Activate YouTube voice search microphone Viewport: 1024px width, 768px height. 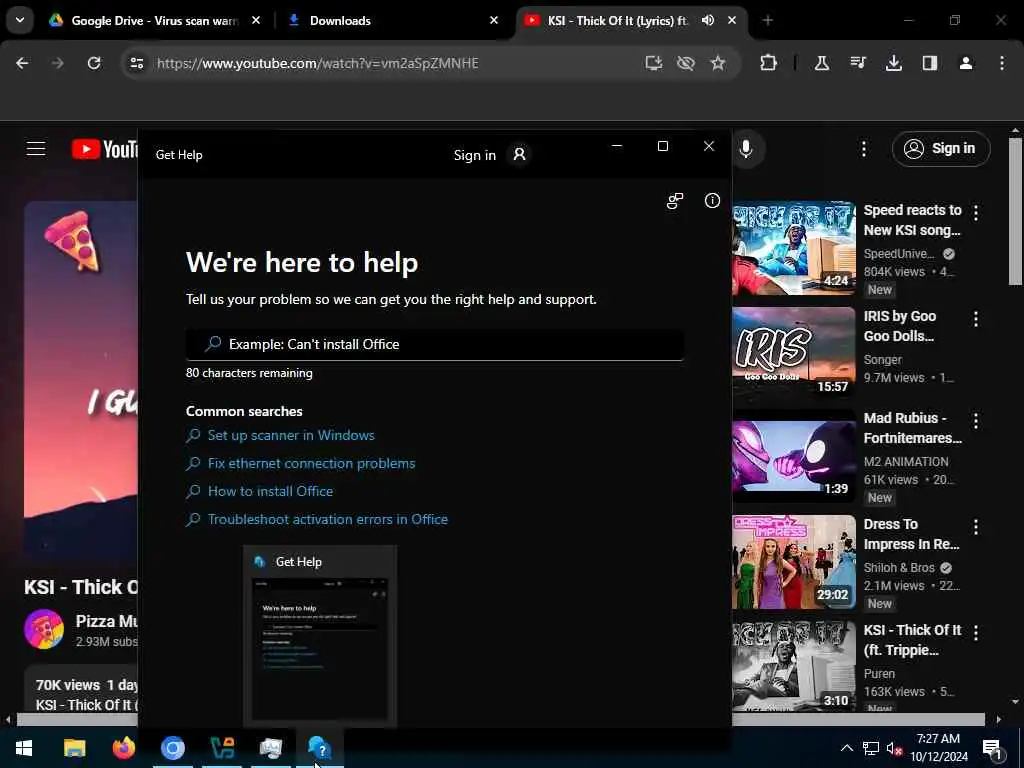(746, 149)
